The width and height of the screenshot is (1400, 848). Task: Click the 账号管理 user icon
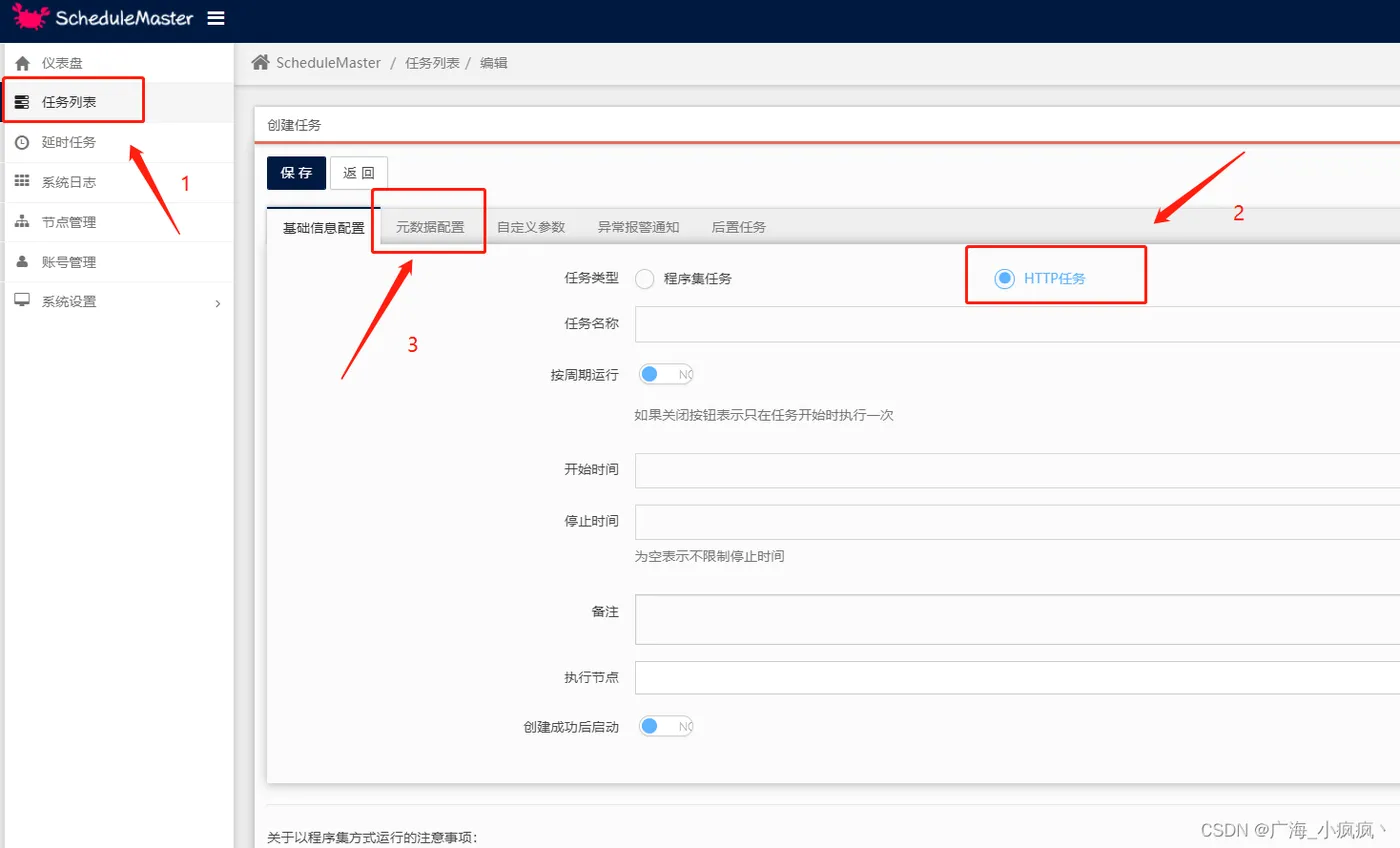tap(22, 262)
